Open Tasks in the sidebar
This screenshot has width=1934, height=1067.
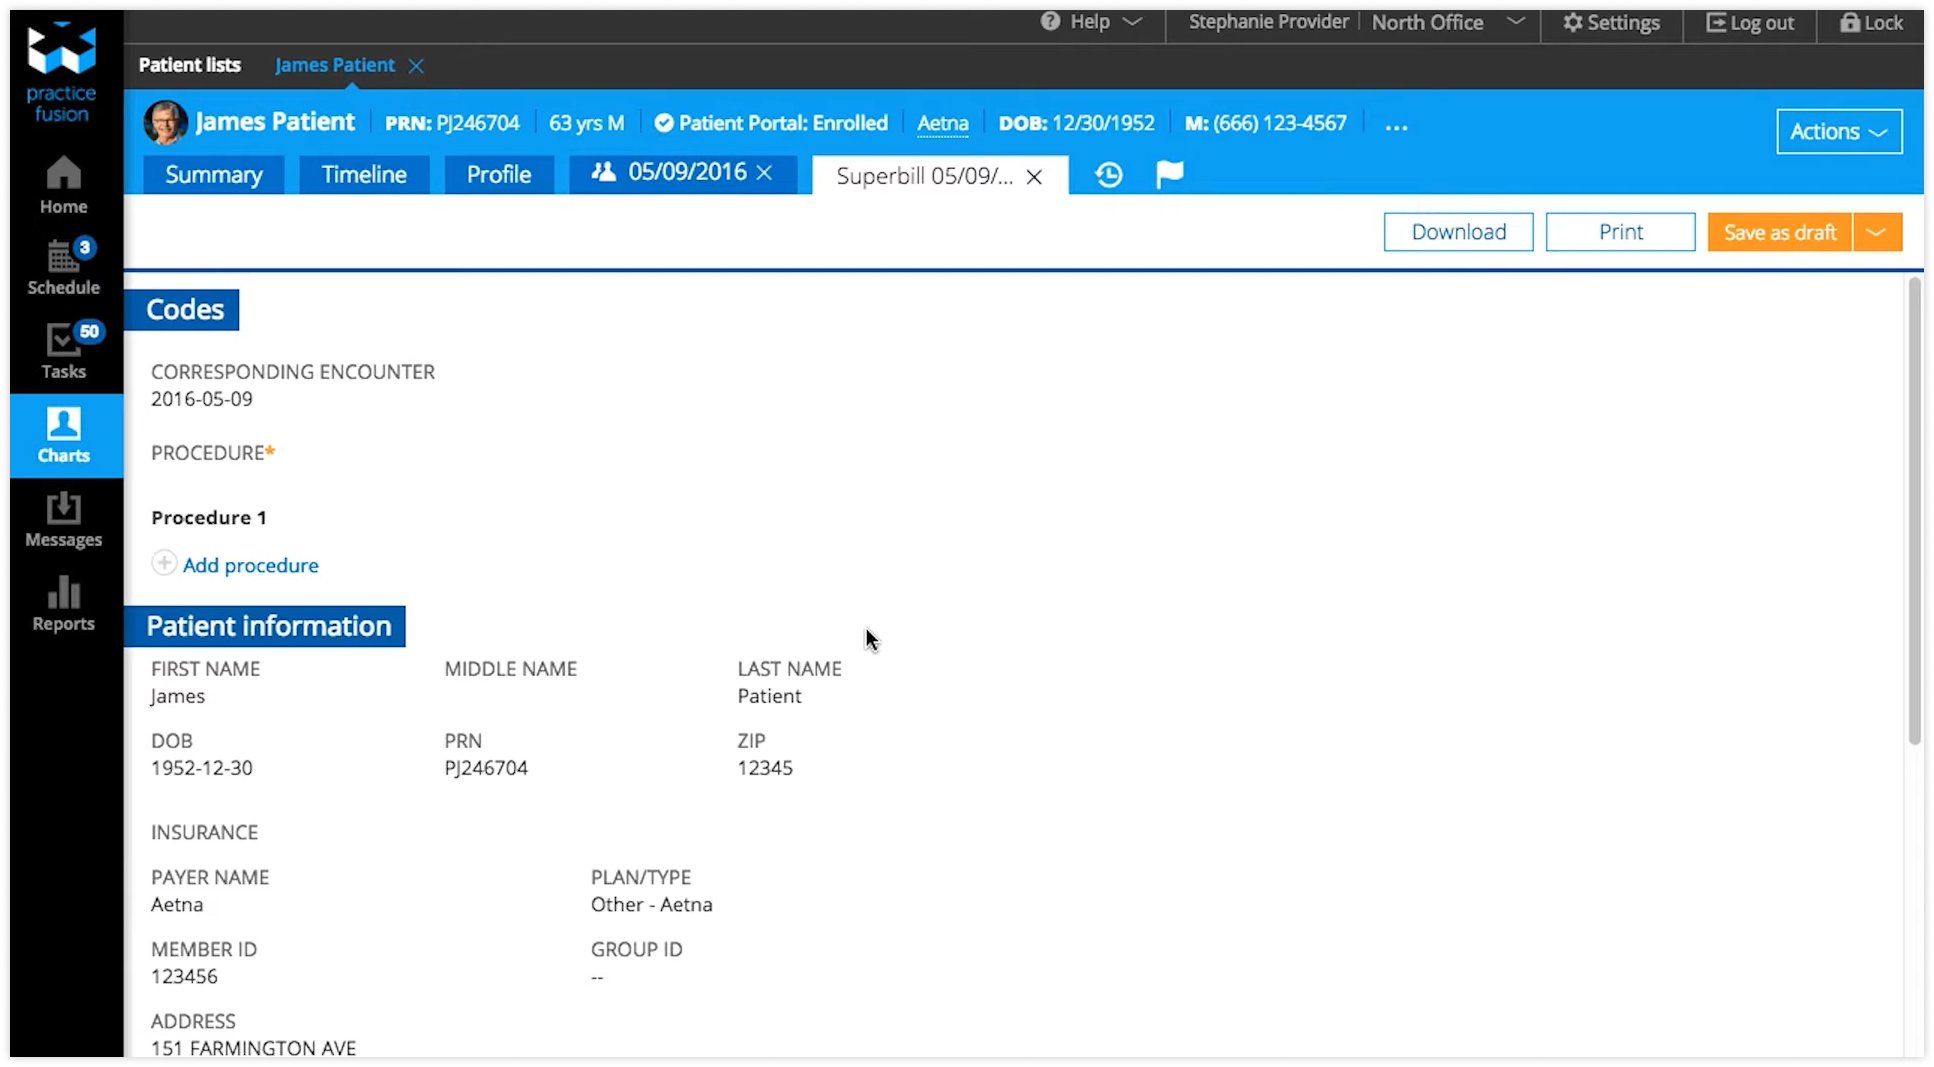pos(63,351)
